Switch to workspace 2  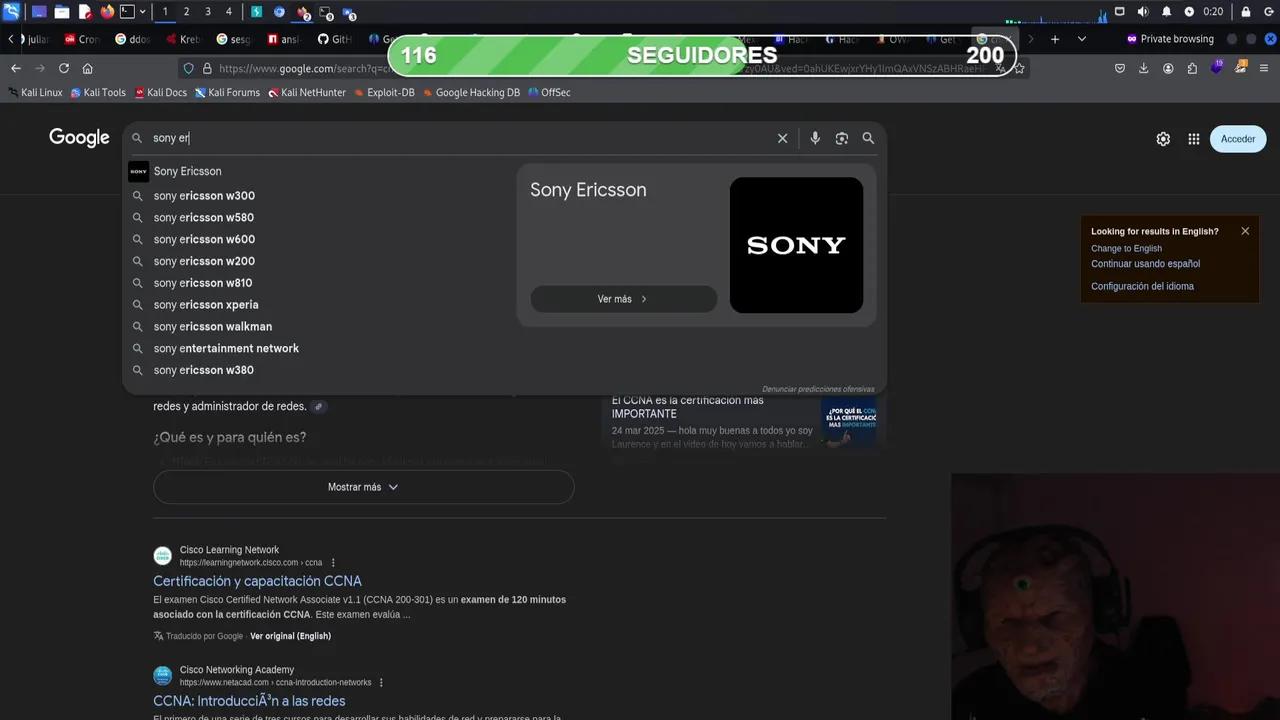pos(186,12)
